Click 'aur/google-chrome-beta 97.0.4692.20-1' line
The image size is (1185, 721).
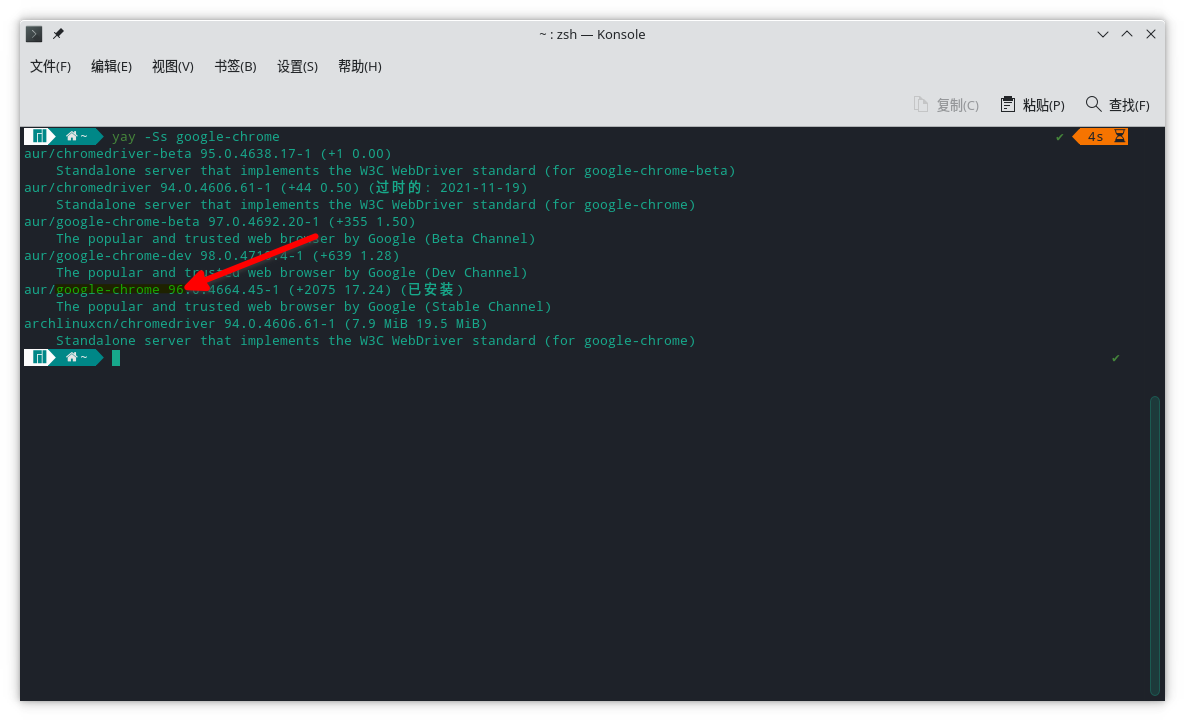click(220, 221)
